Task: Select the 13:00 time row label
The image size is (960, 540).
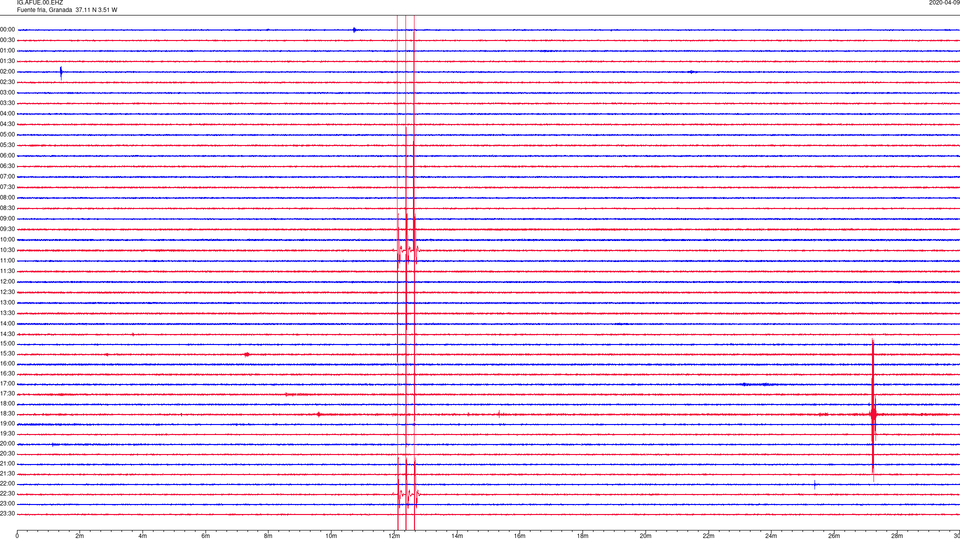Action: tap(8, 302)
